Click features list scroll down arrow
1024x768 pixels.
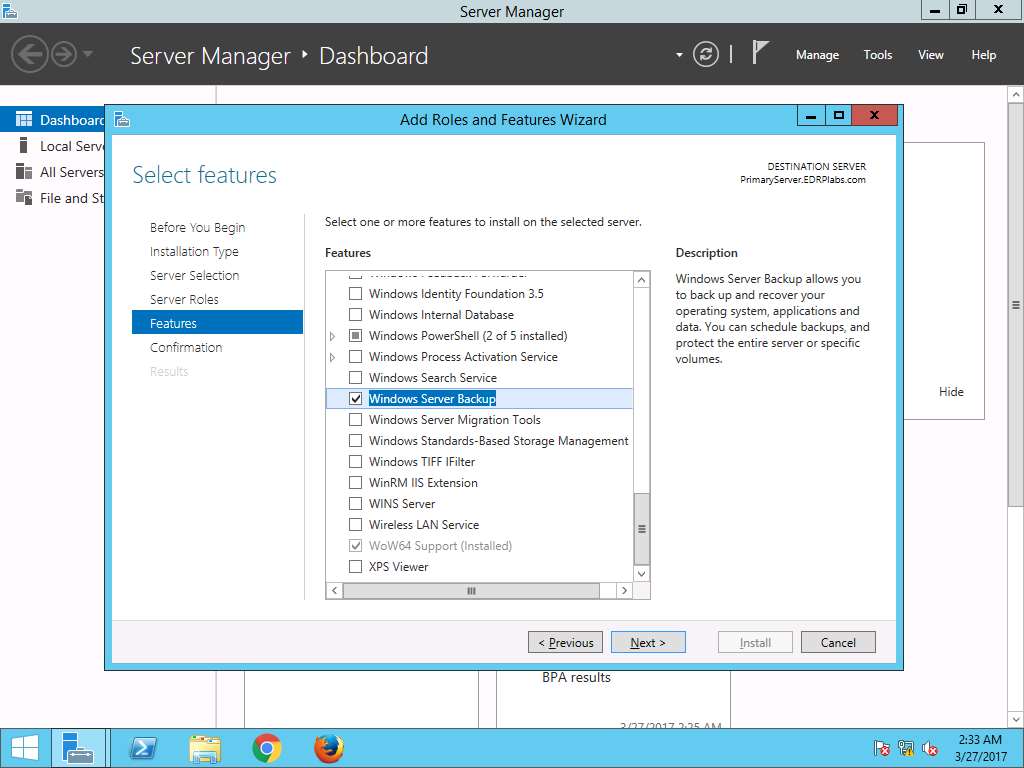tap(642, 573)
